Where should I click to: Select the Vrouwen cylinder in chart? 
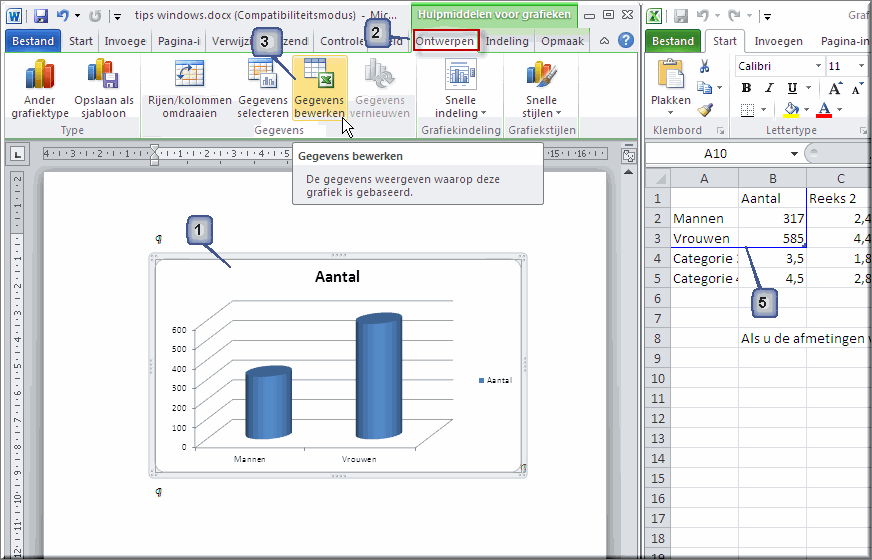coord(379,376)
